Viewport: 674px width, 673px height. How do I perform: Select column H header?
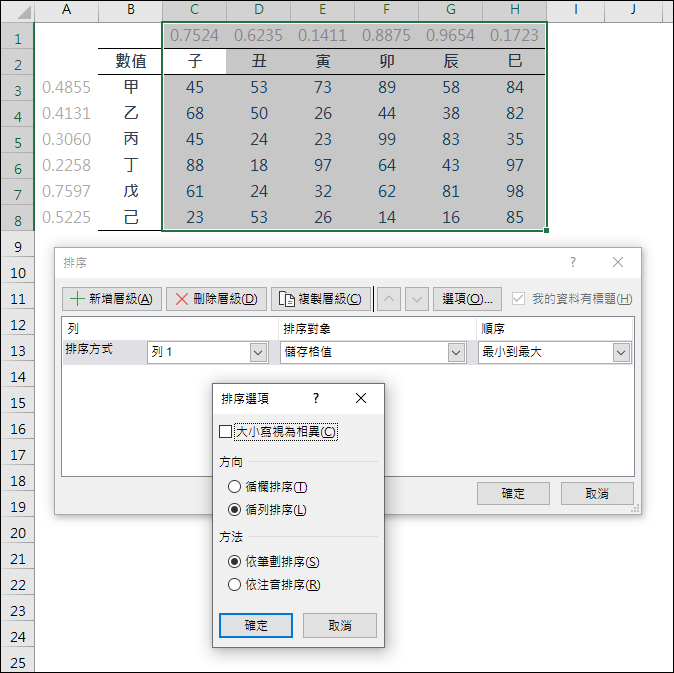(515, 9)
